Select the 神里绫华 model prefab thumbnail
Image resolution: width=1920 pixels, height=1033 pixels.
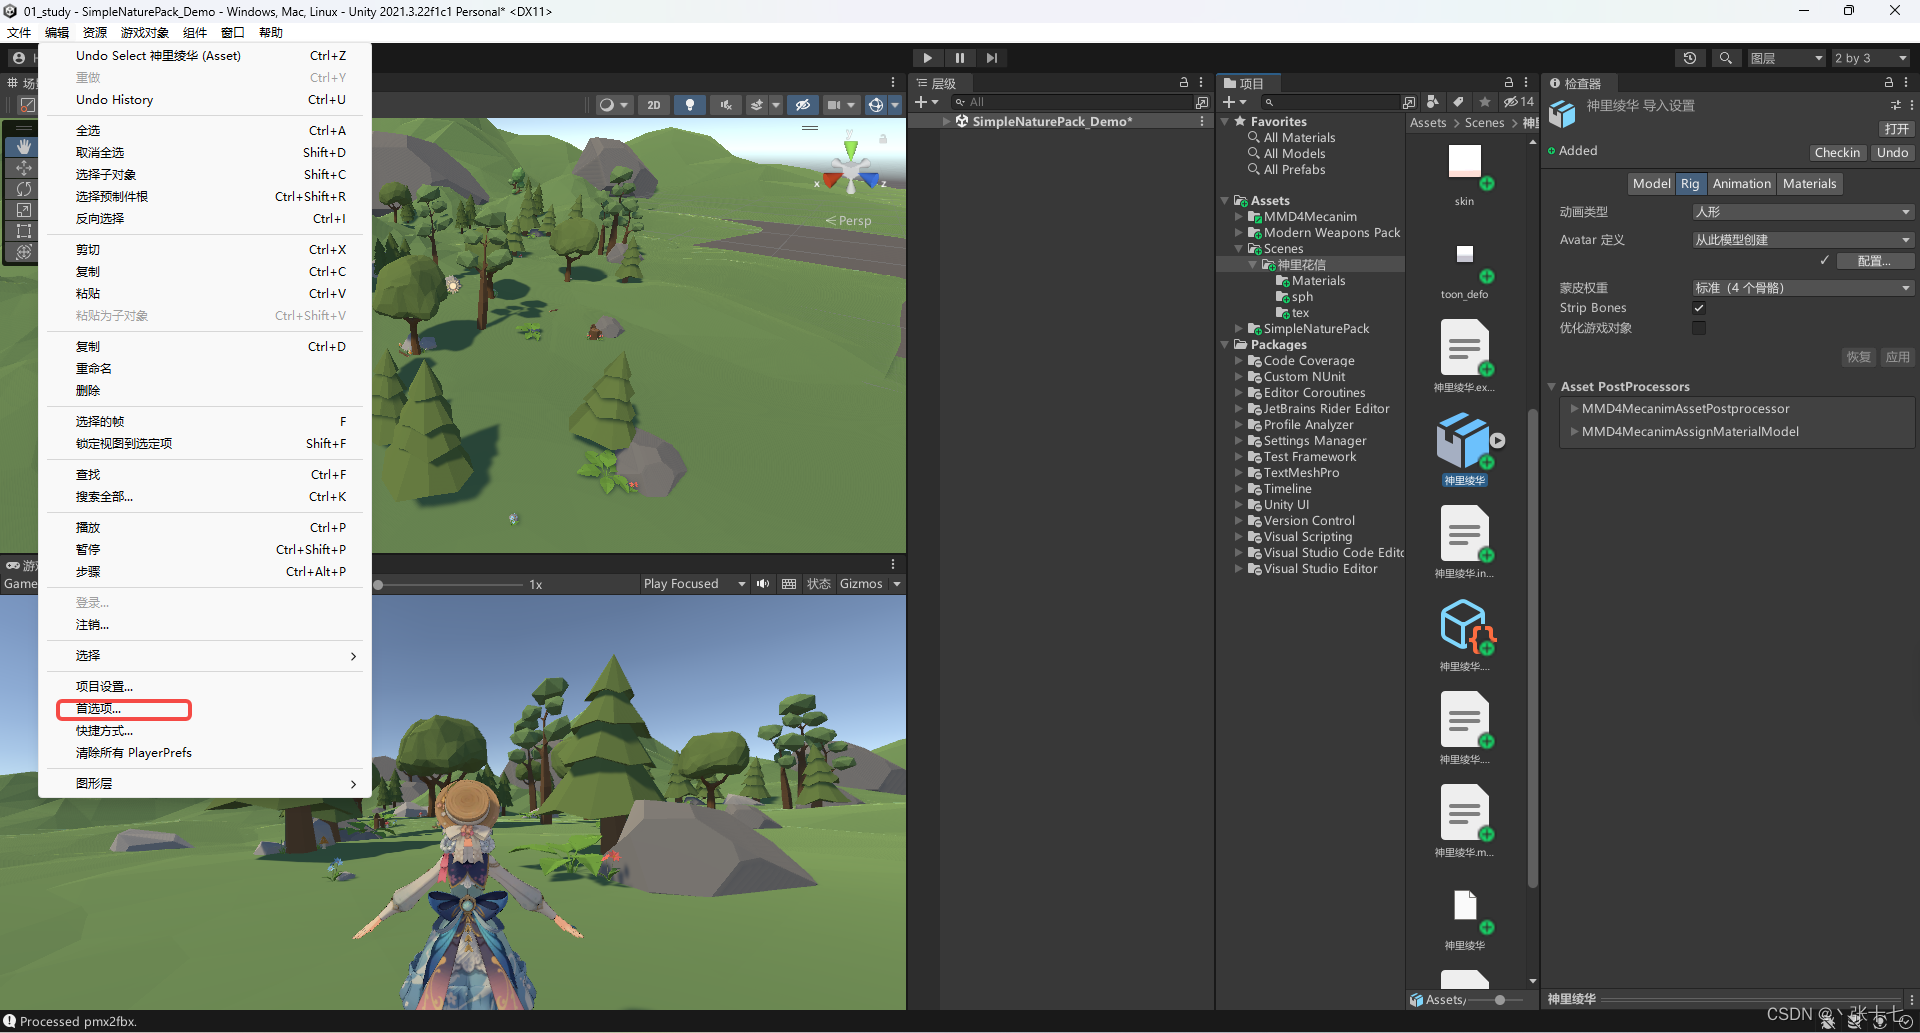(x=1464, y=443)
